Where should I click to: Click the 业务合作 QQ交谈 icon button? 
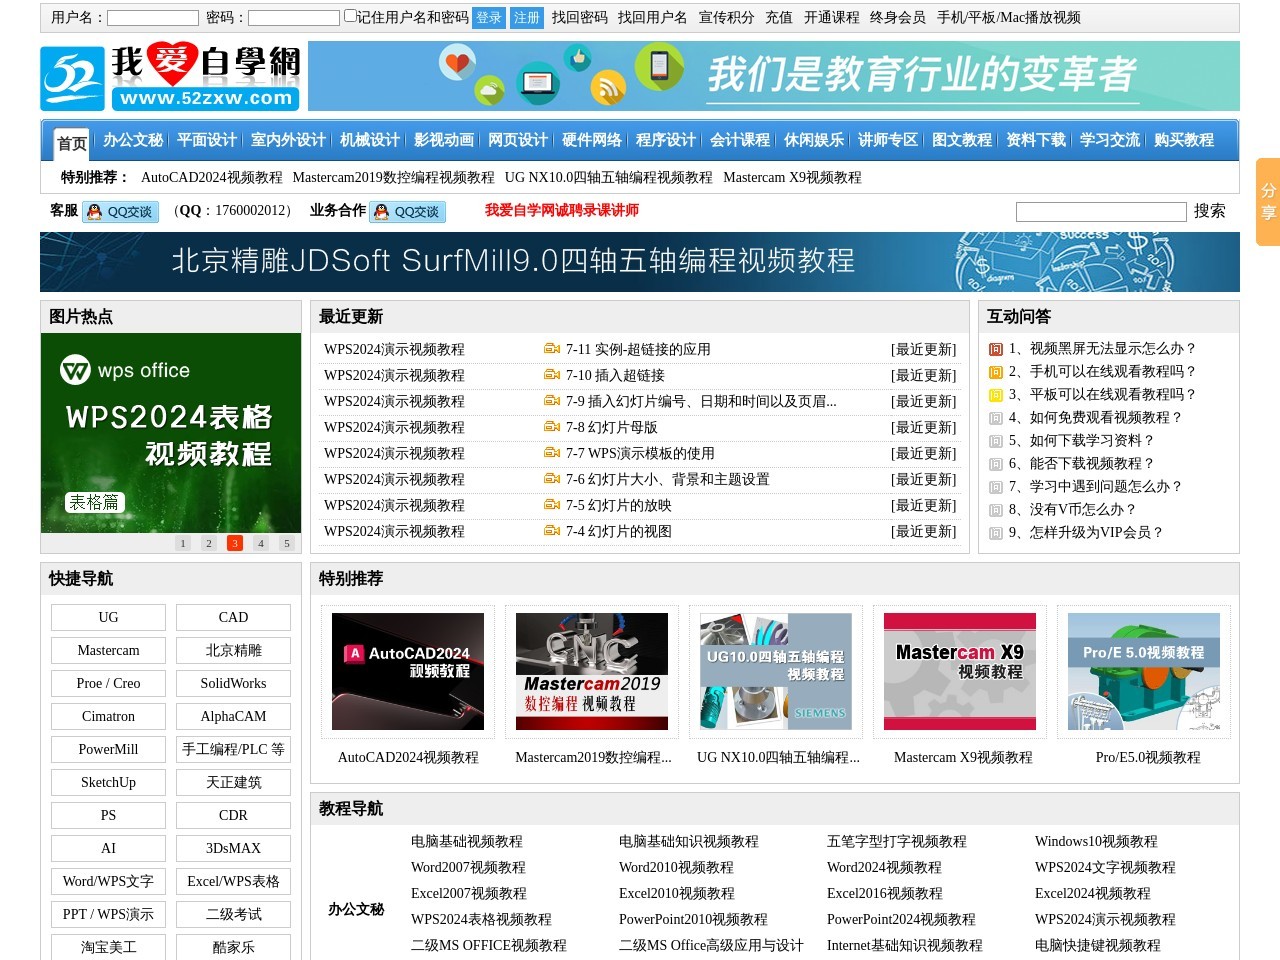407,212
